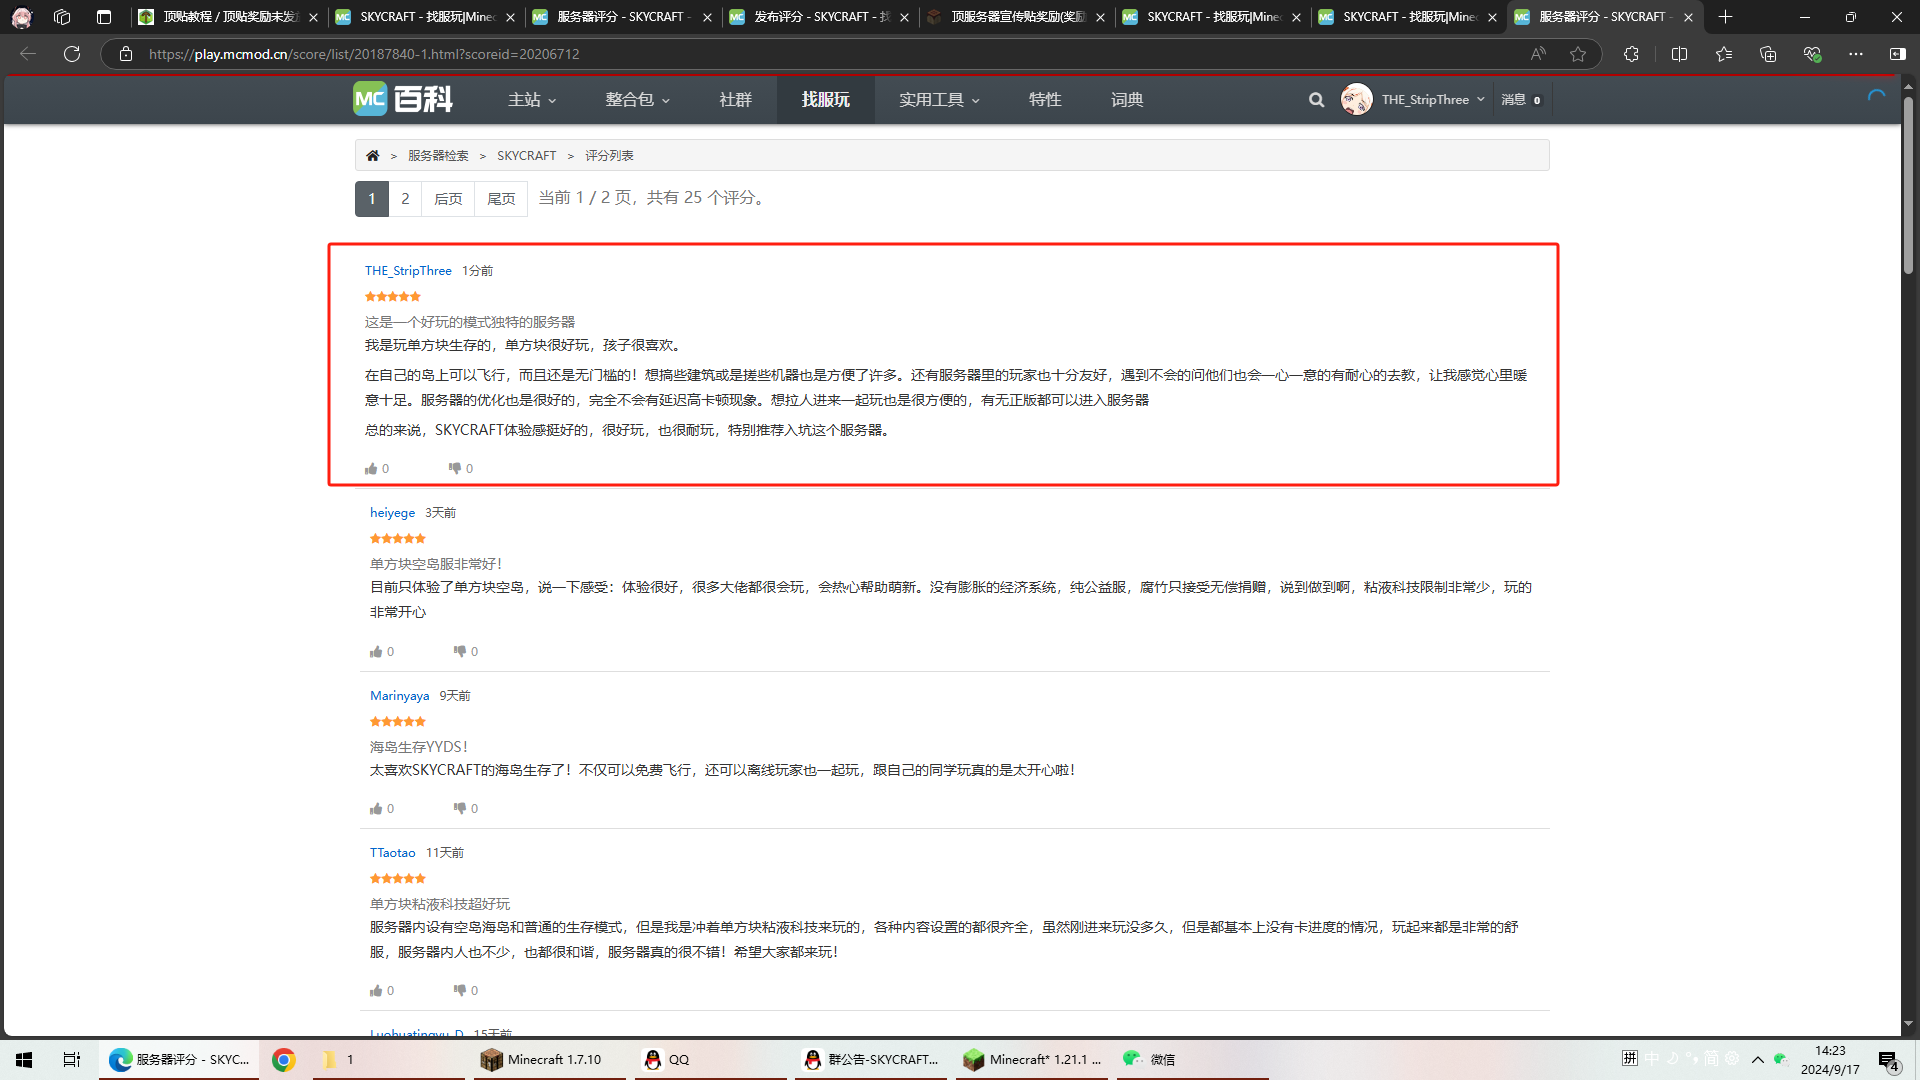Image resolution: width=1920 pixels, height=1080 pixels.
Task: Open the site search magnifier icon
Action: click(x=1316, y=100)
